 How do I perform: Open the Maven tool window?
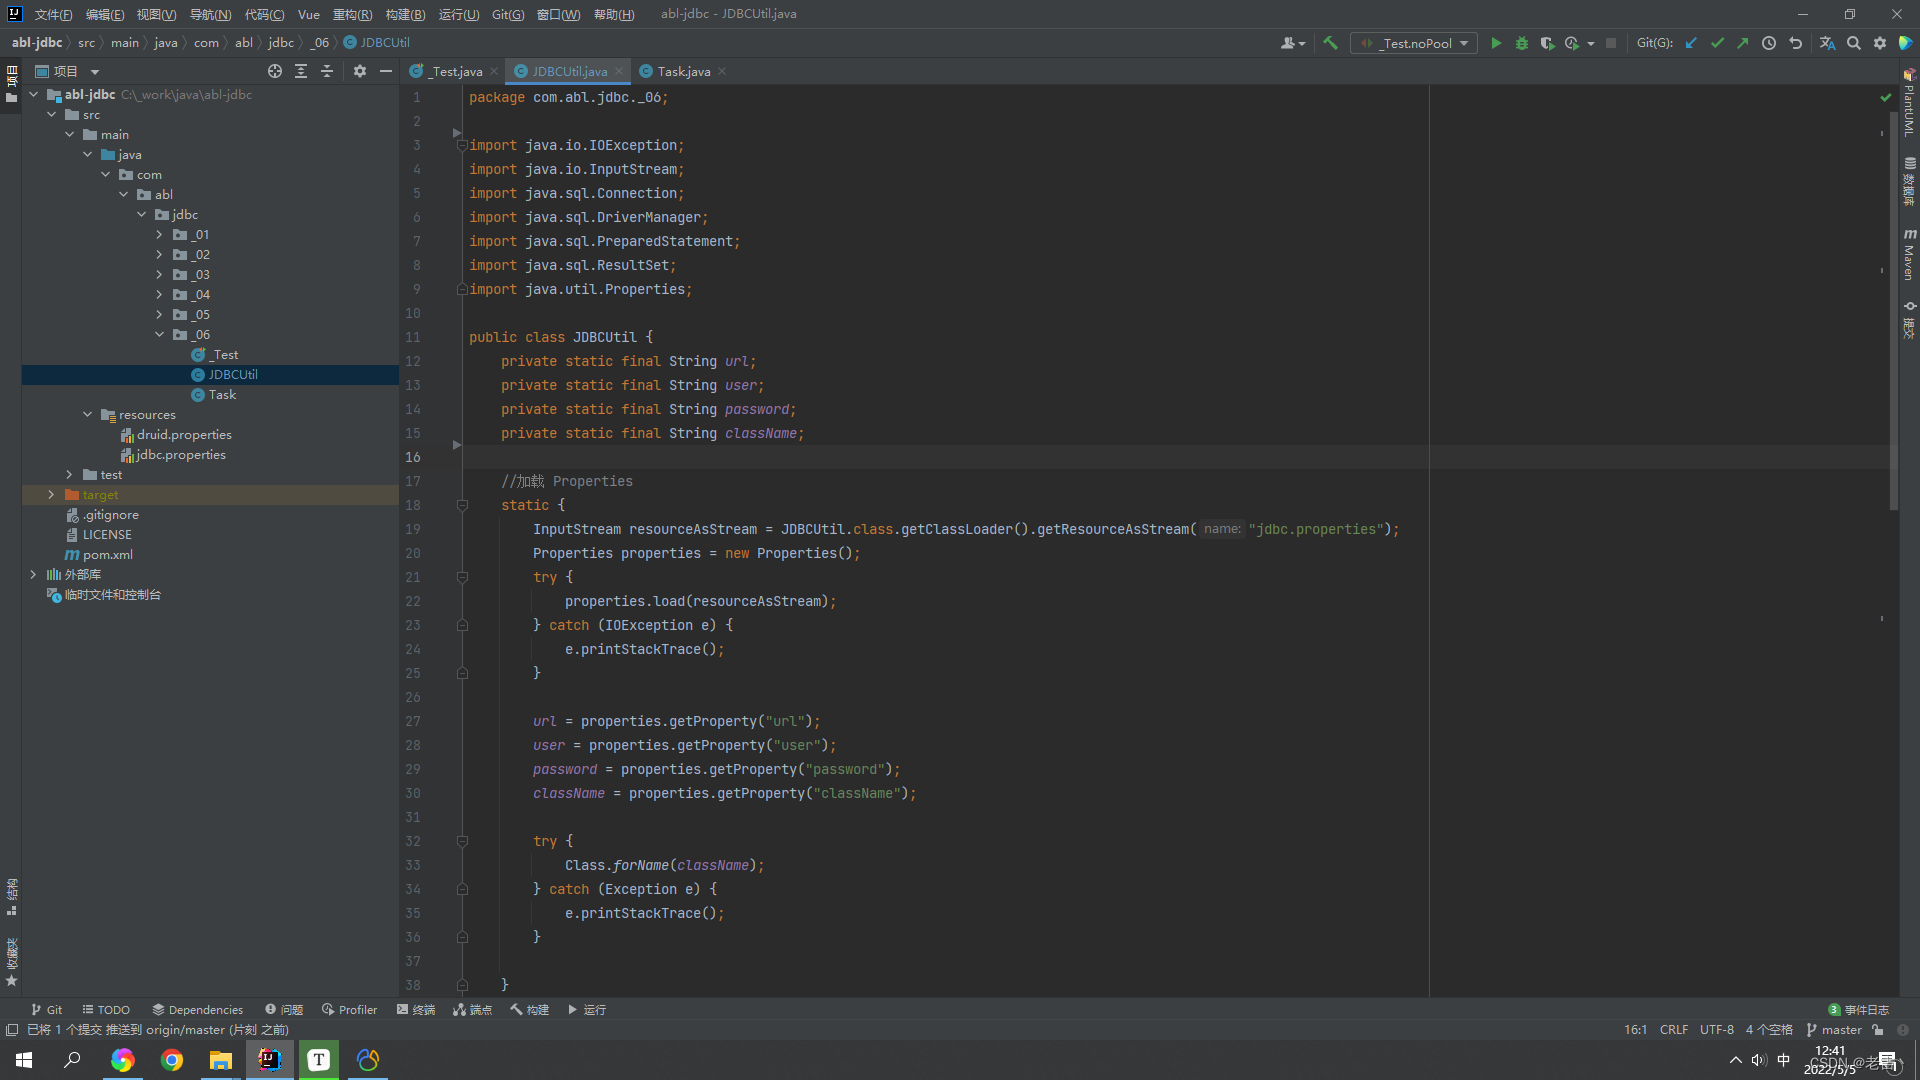[x=1909, y=255]
